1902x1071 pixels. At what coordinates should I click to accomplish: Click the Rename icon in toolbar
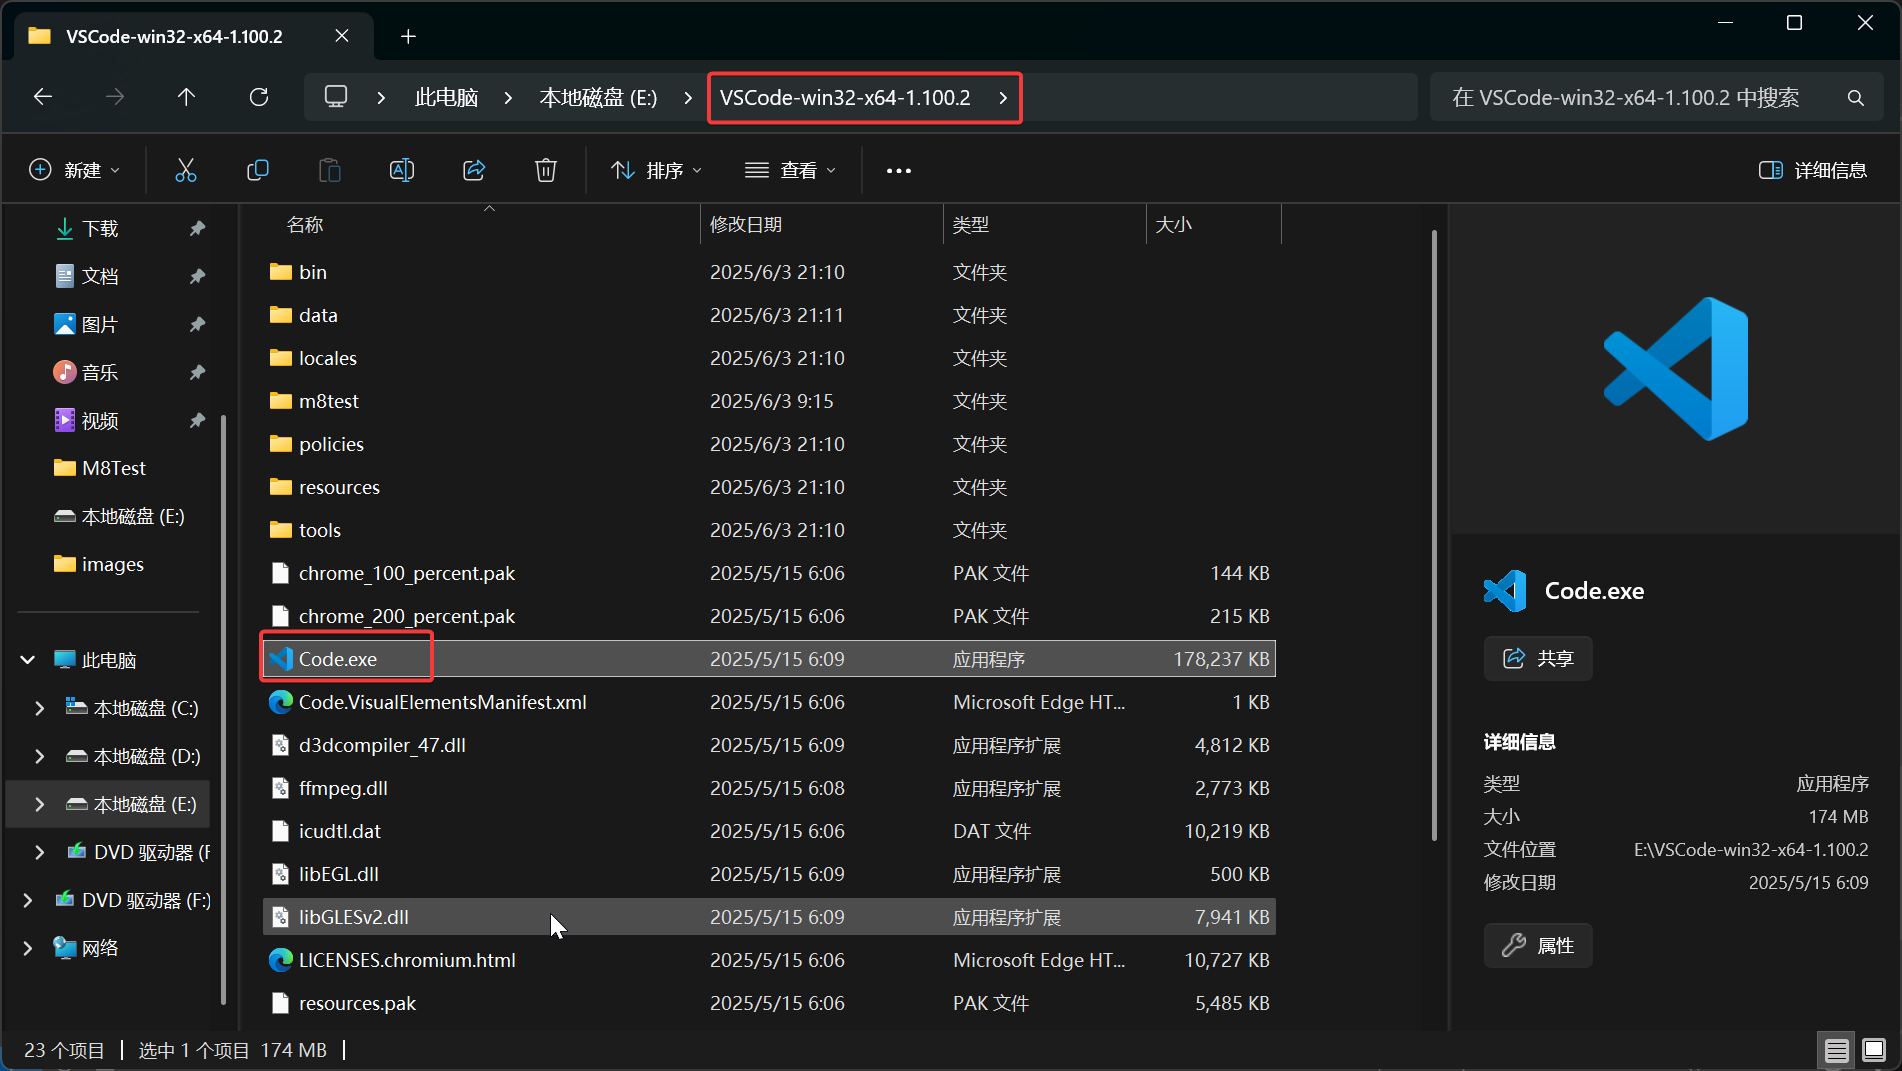(x=402, y=170)
